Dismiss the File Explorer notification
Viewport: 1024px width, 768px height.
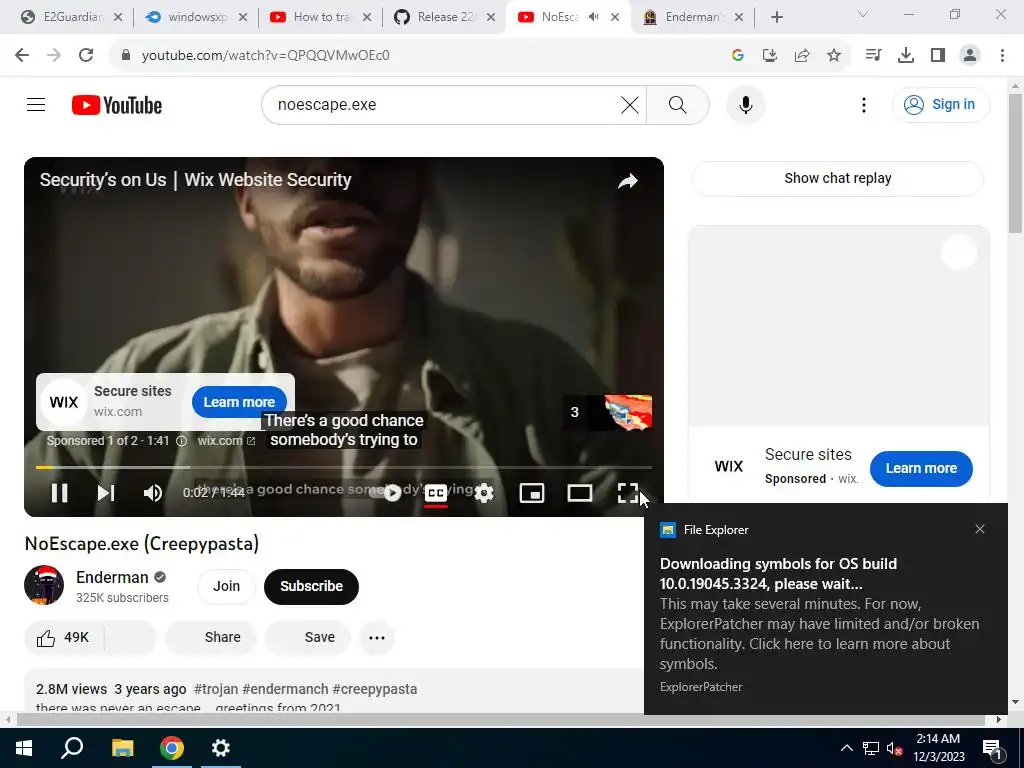(x=980, y=529)
